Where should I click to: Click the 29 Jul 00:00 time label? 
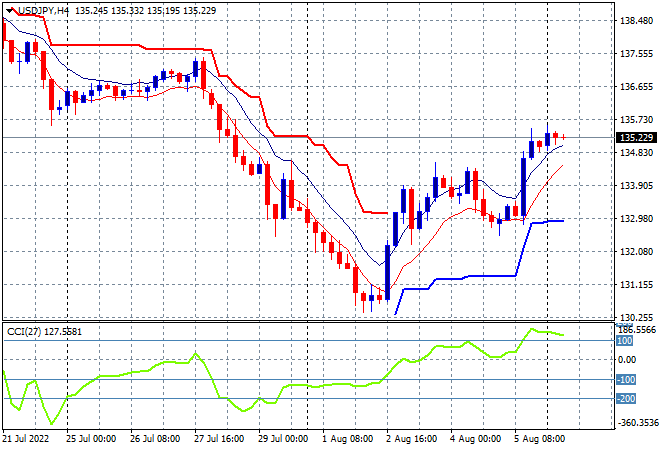pyautogui.click(x=283, y=439)
